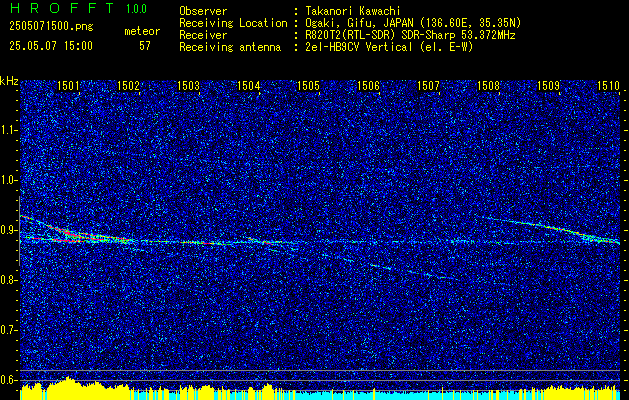
Task: Click the sloping echo trace near 1509
Action: click(558, 229)
